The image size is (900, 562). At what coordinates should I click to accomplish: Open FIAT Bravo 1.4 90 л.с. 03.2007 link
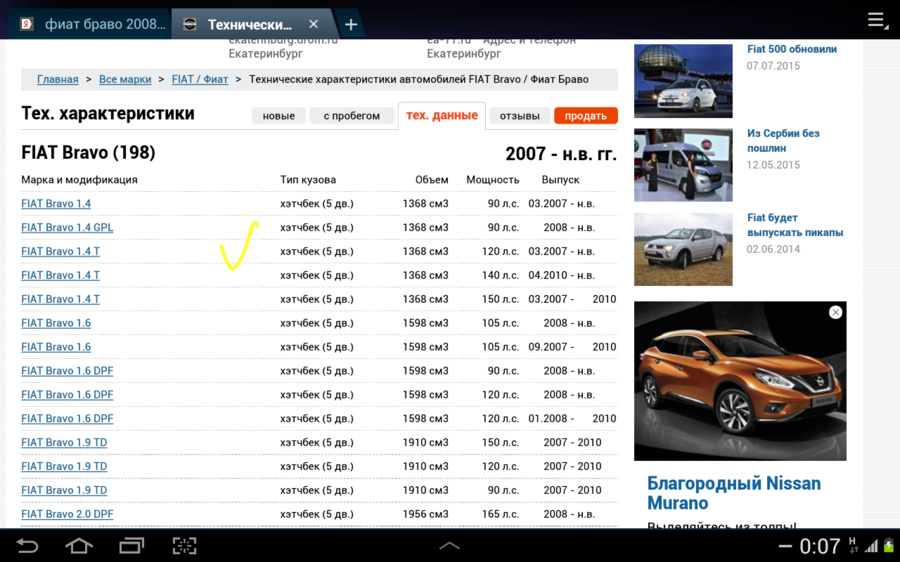(56, 204)
